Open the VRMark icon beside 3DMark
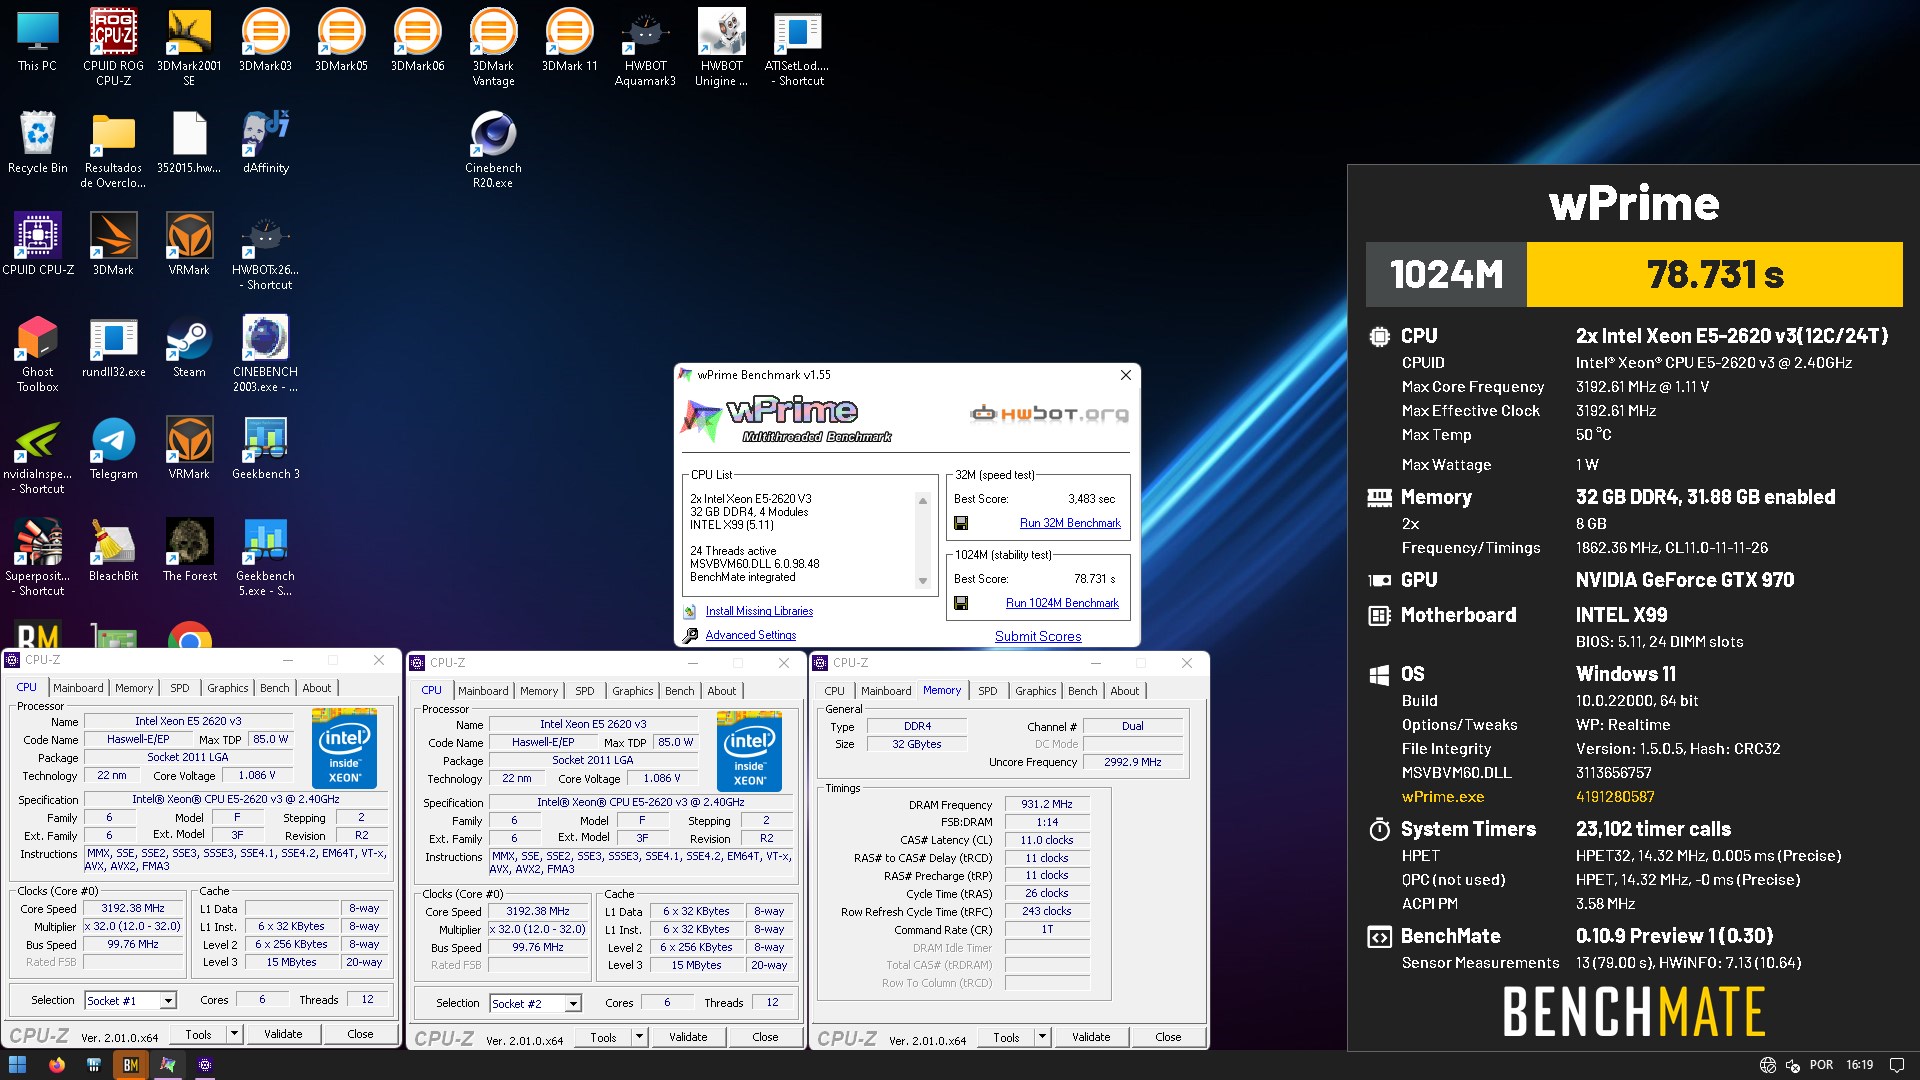The height and width of the screenshot is (1080, 1920). click(189, 244)
